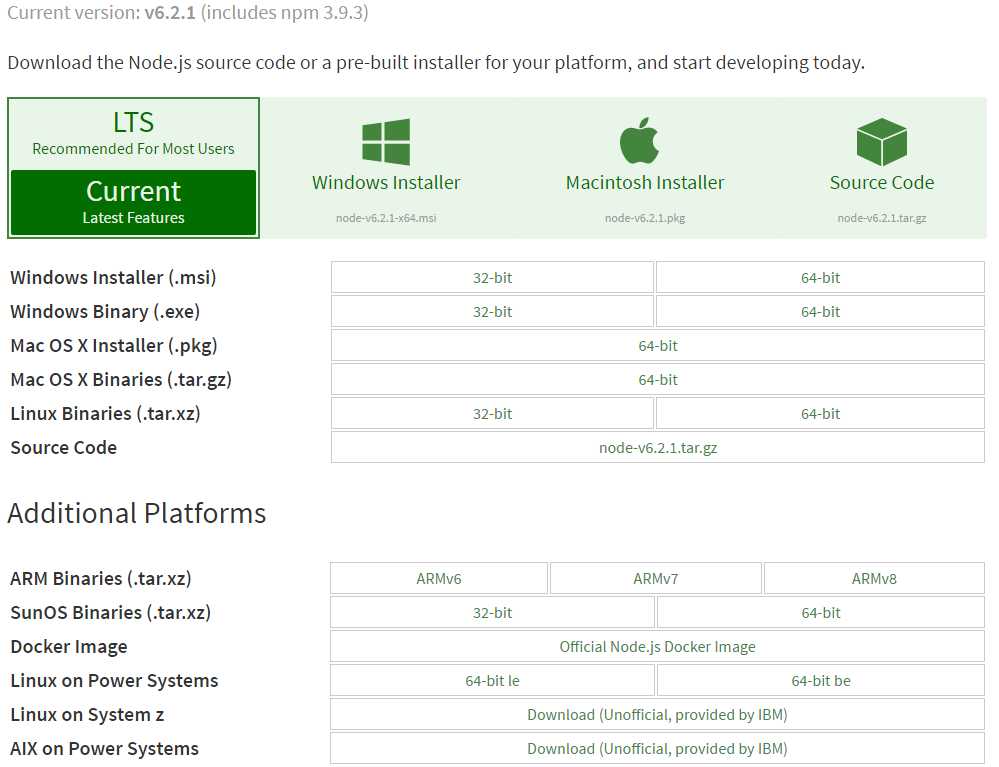Download Linux Binaries (.tar.xz) 32-bit

[x=492, y=413]
